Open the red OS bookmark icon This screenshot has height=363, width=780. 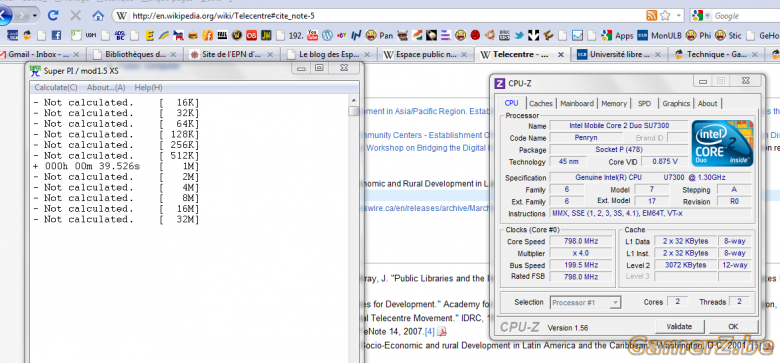[252, 35]
